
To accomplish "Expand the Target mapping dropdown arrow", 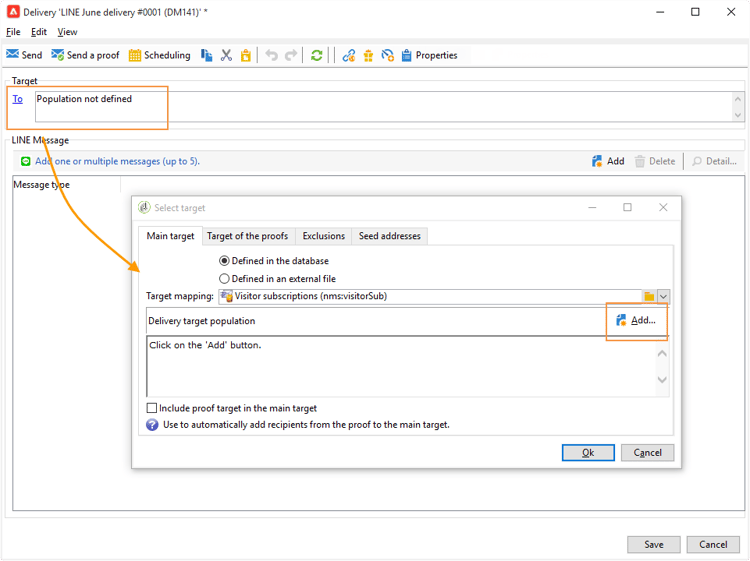I will click(663, 297).
